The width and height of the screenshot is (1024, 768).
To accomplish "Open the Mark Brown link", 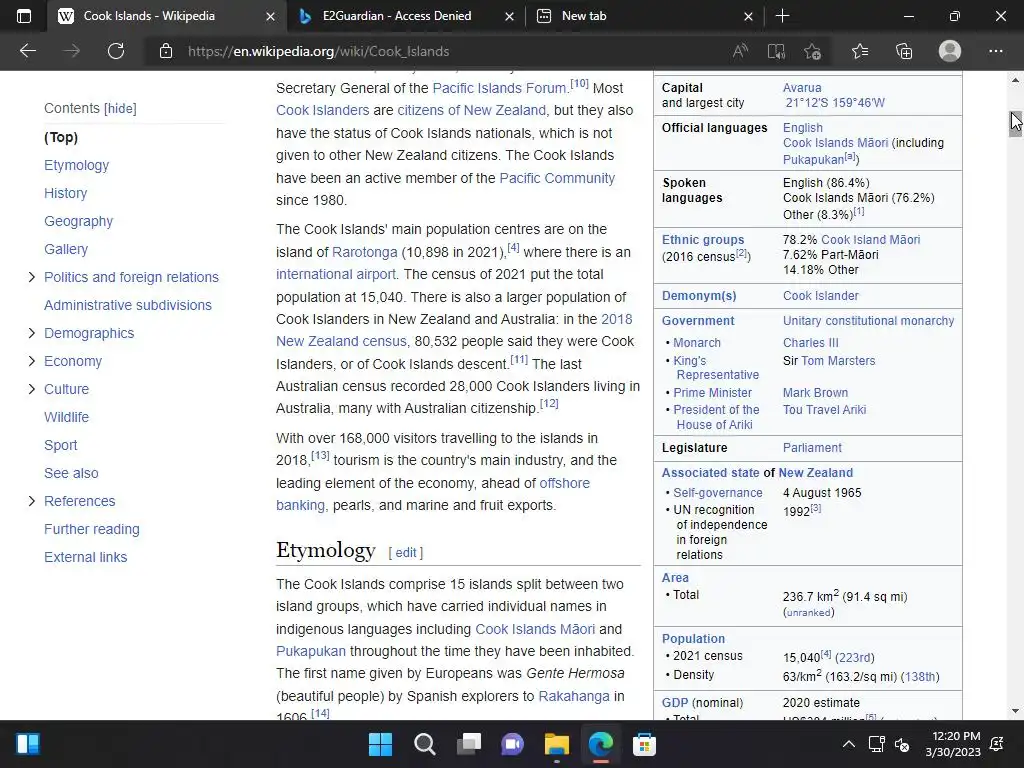I will 815,393.
